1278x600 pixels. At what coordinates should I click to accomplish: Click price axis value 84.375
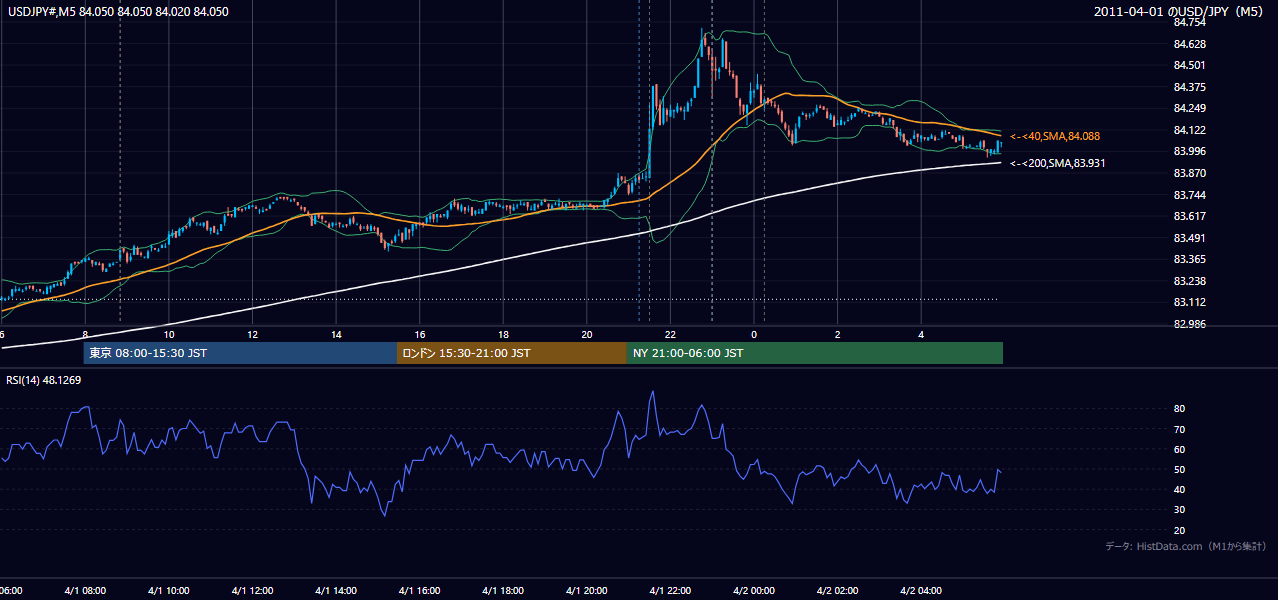pos(1188,87)
